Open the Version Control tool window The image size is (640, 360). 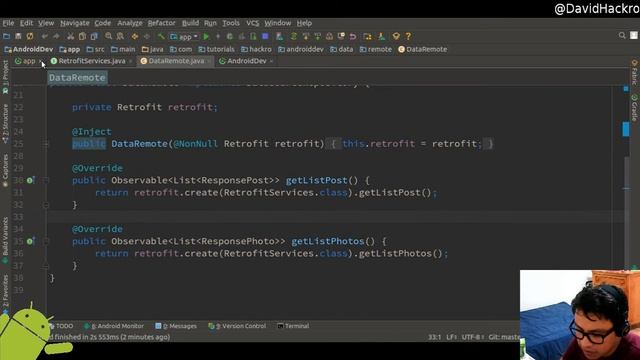[x=237, y=326]
